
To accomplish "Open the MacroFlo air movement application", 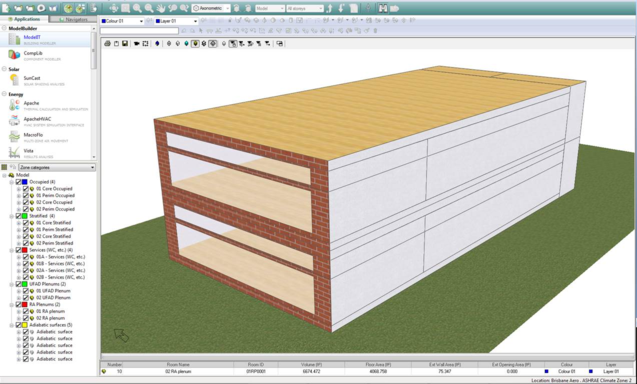I will point(33,135).
